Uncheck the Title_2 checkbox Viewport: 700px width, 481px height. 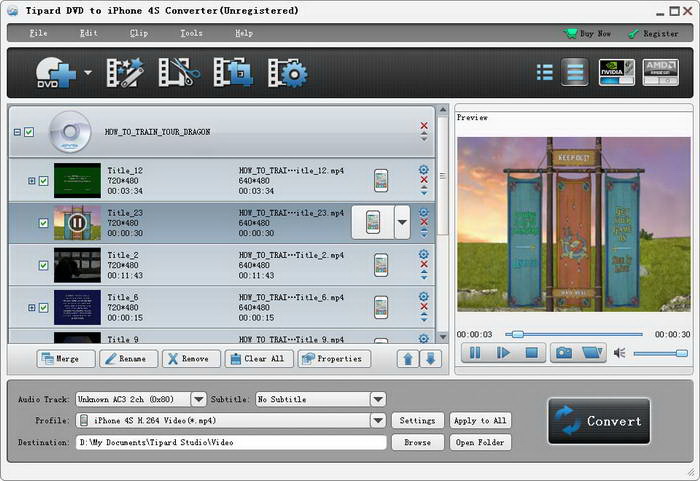tap(43, 265)
